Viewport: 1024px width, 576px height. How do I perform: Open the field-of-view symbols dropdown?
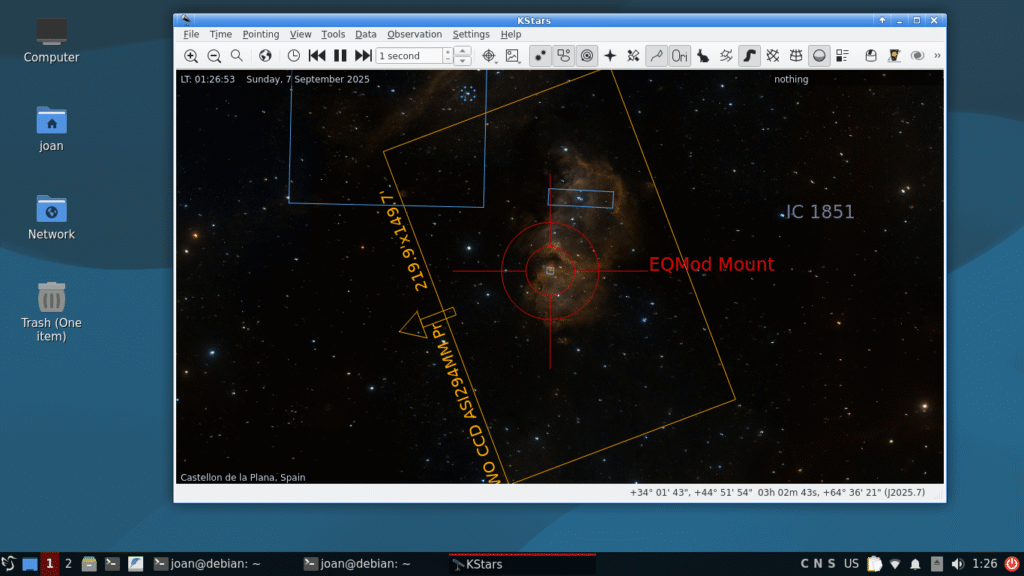513,56
